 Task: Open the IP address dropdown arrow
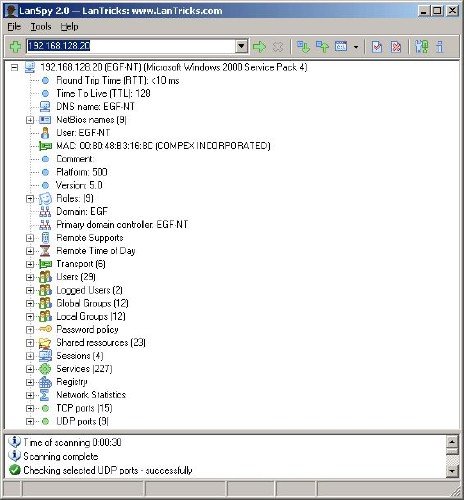[x=241, y=46]
